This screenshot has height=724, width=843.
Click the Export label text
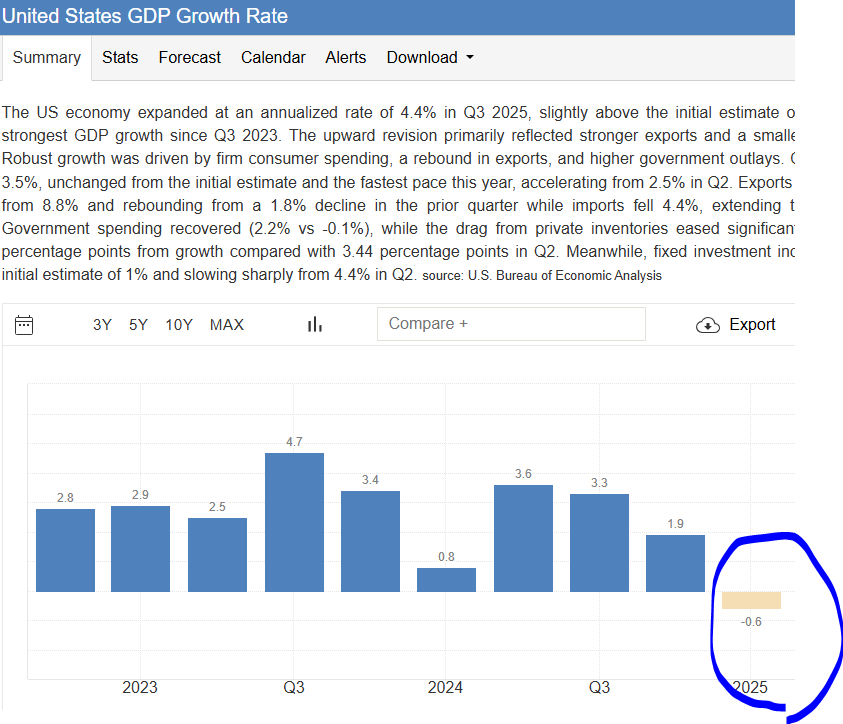click(752, 325)
